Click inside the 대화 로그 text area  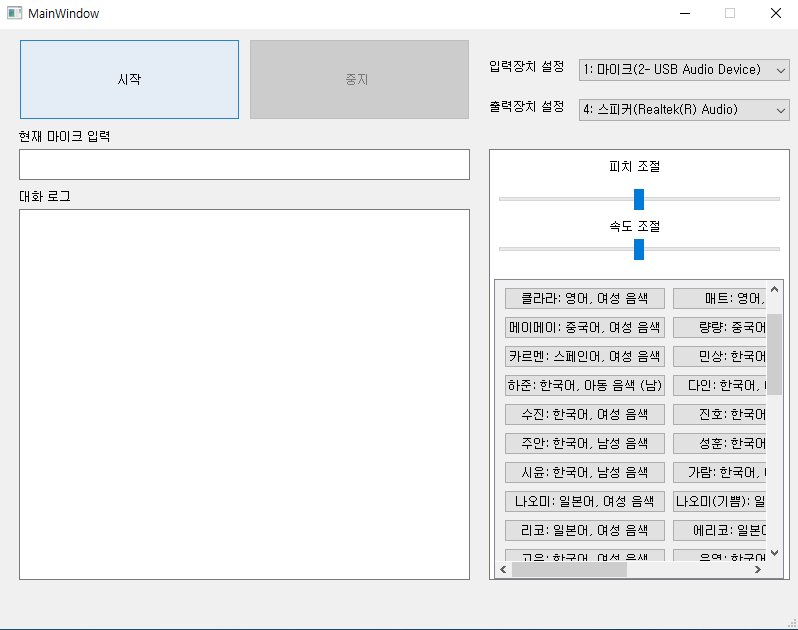click(x=244, y=393)
